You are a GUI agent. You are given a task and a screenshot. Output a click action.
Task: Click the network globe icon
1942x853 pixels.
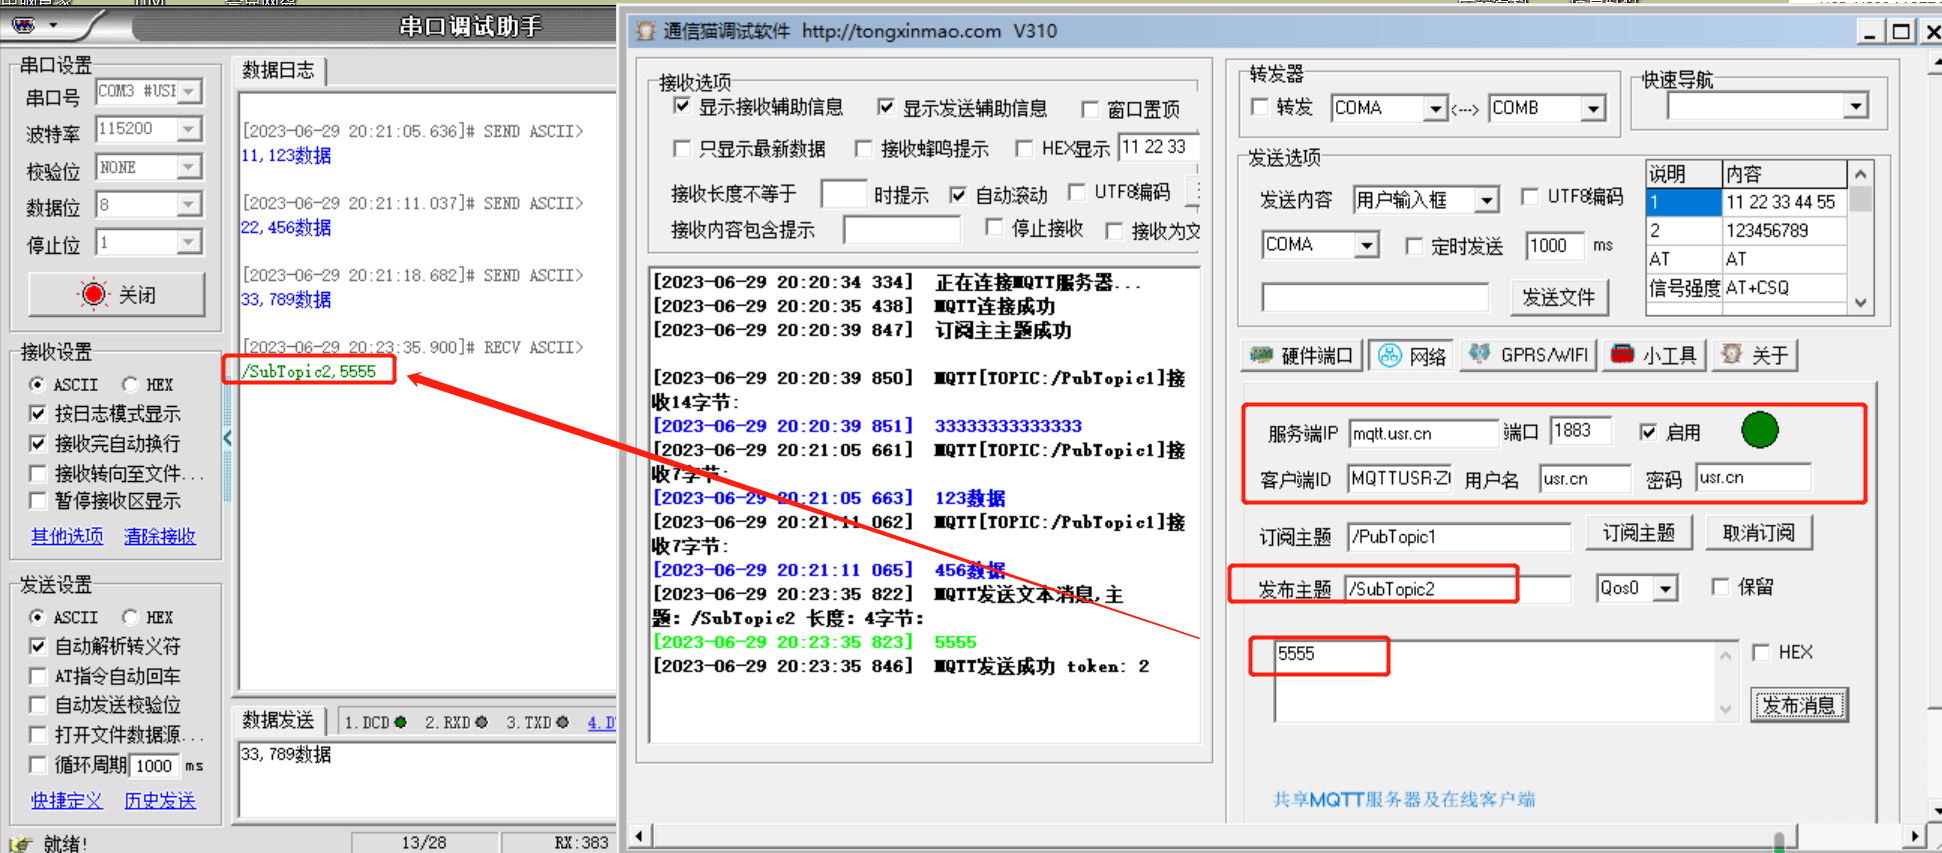point(1390,355)
